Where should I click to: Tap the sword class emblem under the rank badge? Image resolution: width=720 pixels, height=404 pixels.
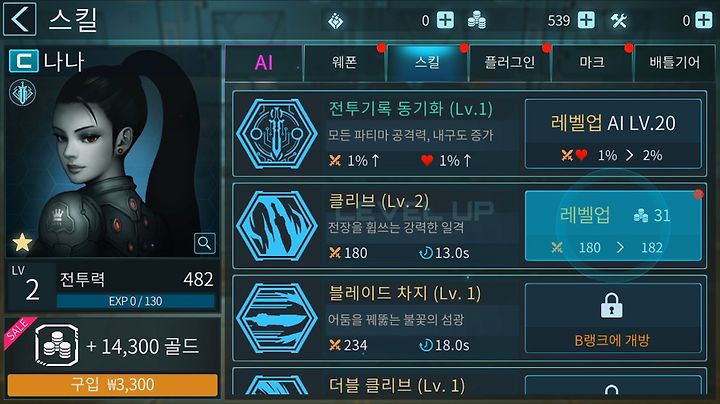22,93
